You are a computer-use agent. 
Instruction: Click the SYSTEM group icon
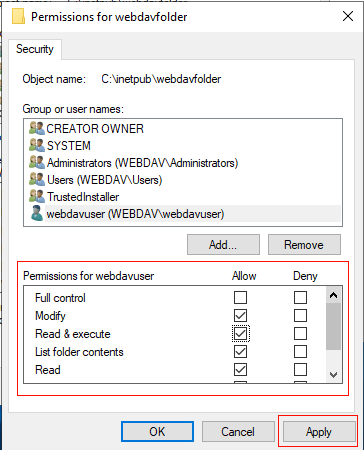(37, 145)
